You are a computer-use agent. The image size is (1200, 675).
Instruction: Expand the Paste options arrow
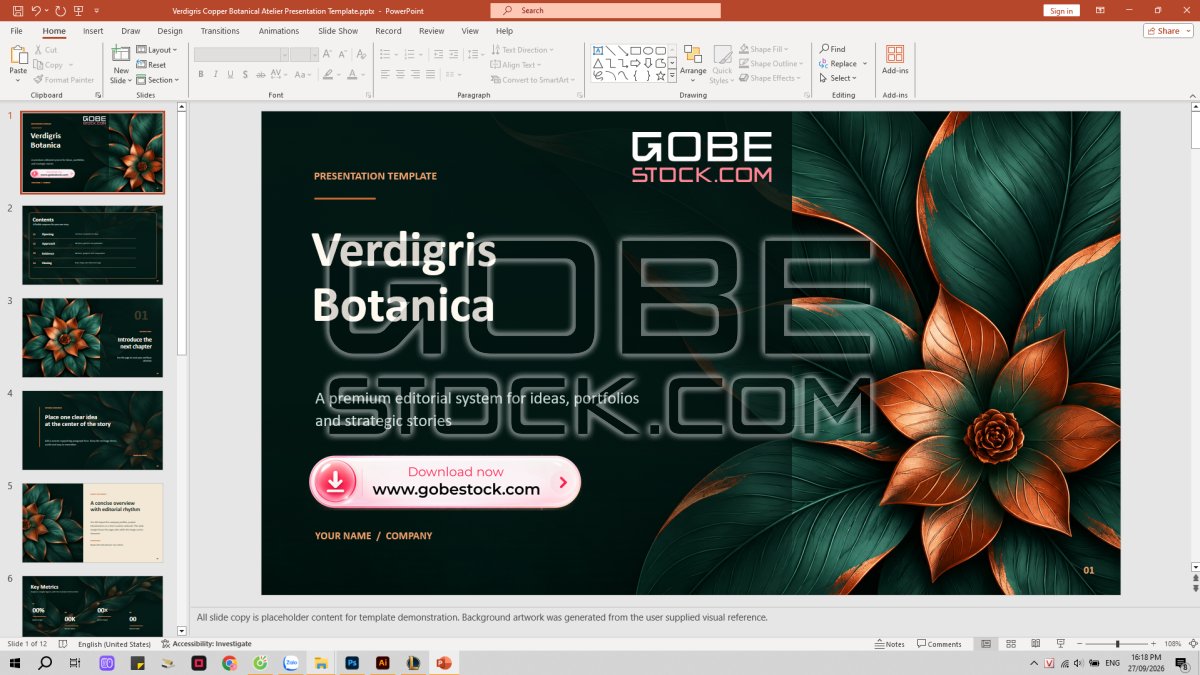coord(18,80)
